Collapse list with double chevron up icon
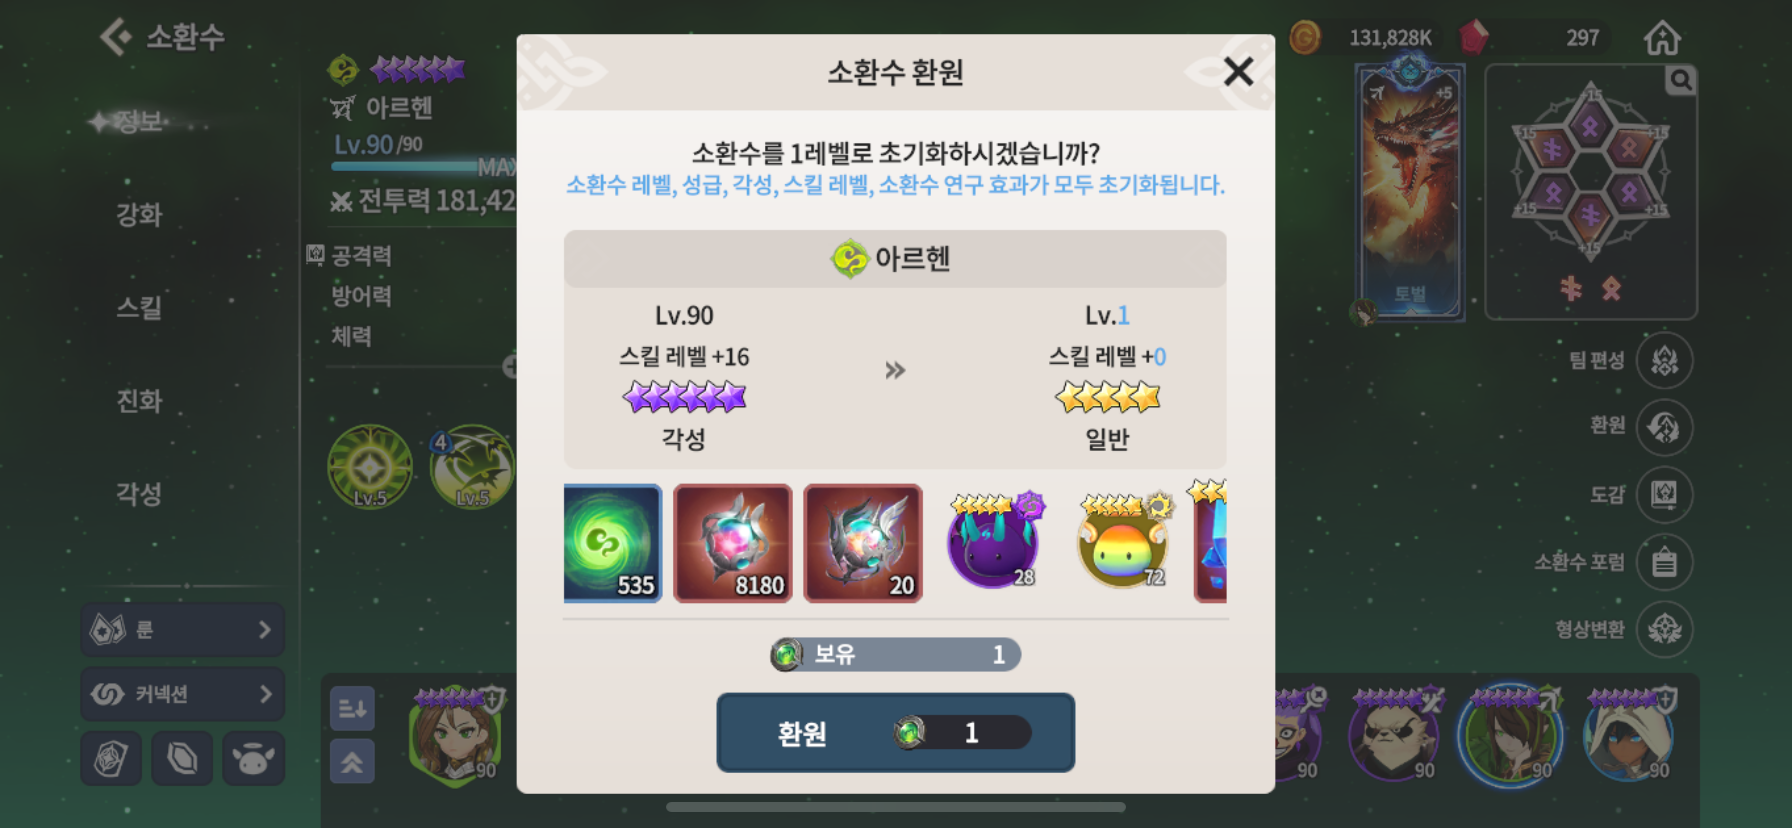This screenshot has width=1792, height=828. click(x=352, y=761)
